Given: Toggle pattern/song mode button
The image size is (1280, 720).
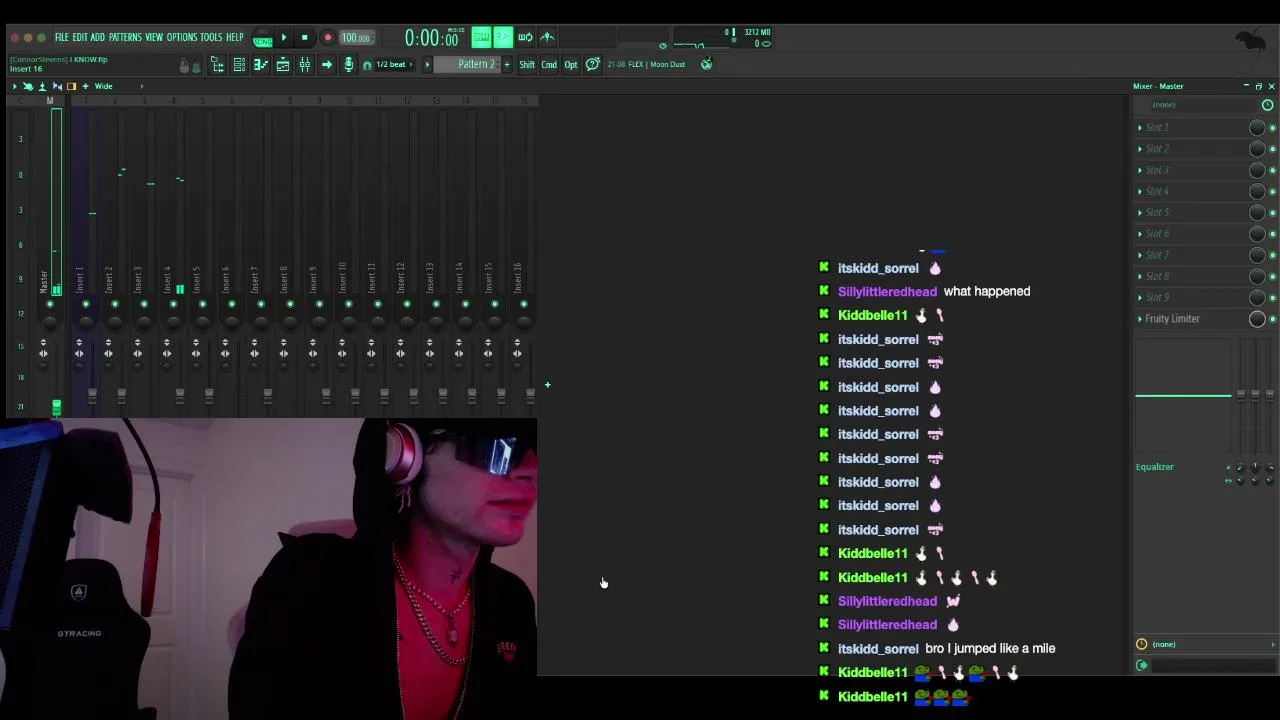Looking at the screenshot, I should [x=262, y=38].
